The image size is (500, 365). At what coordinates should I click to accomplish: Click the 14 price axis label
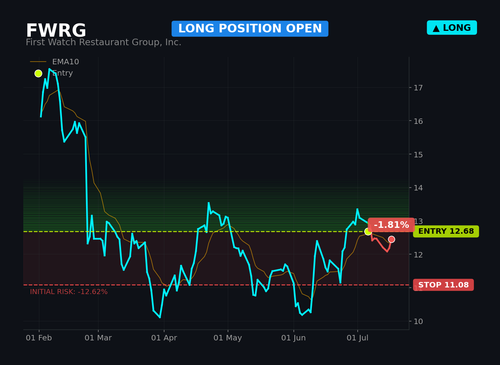418,188
